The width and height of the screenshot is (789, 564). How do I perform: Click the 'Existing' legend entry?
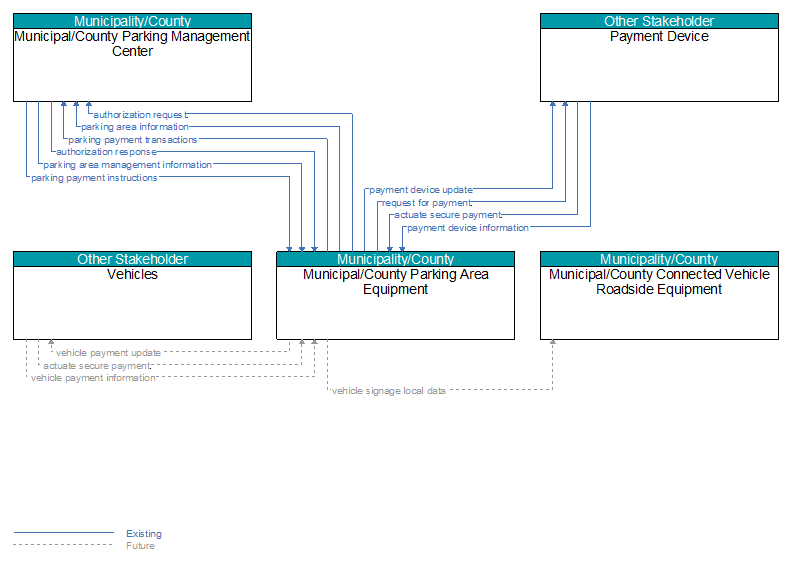(x=144, y=534)
